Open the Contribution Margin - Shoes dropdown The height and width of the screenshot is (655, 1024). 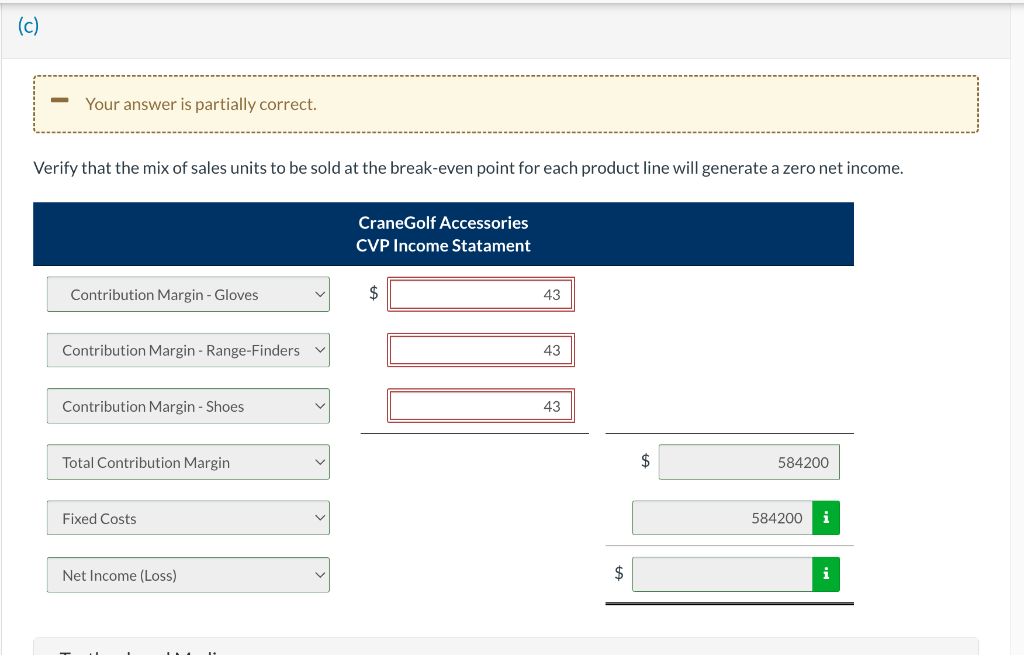click(188, 406)
